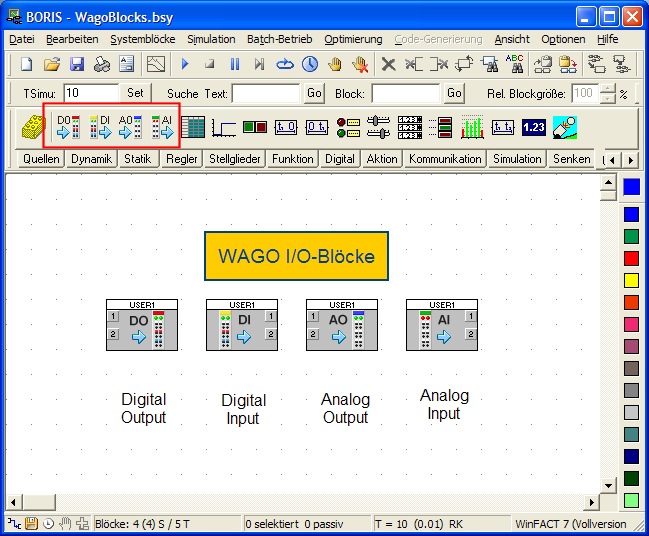Open the Optimierung menu
The height and width of the screenshot is (536, 649).
click(353, 39)
